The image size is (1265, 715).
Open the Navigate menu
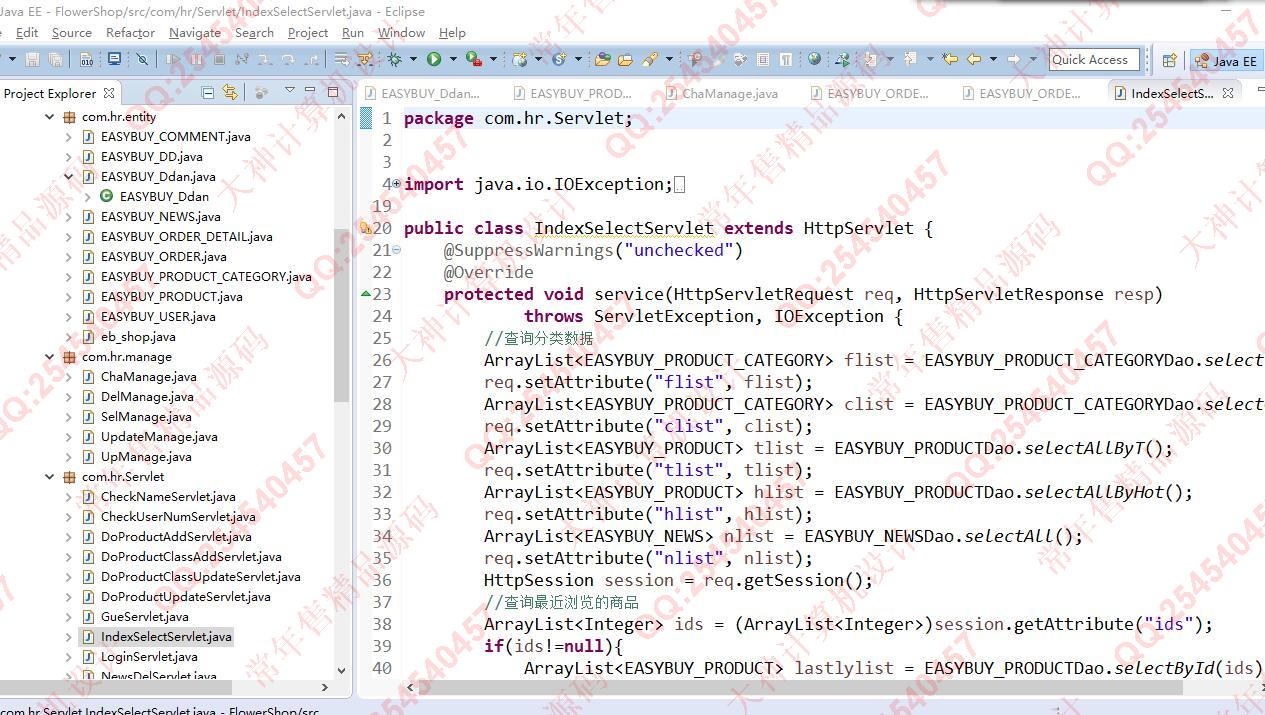[x=195, y=32]
